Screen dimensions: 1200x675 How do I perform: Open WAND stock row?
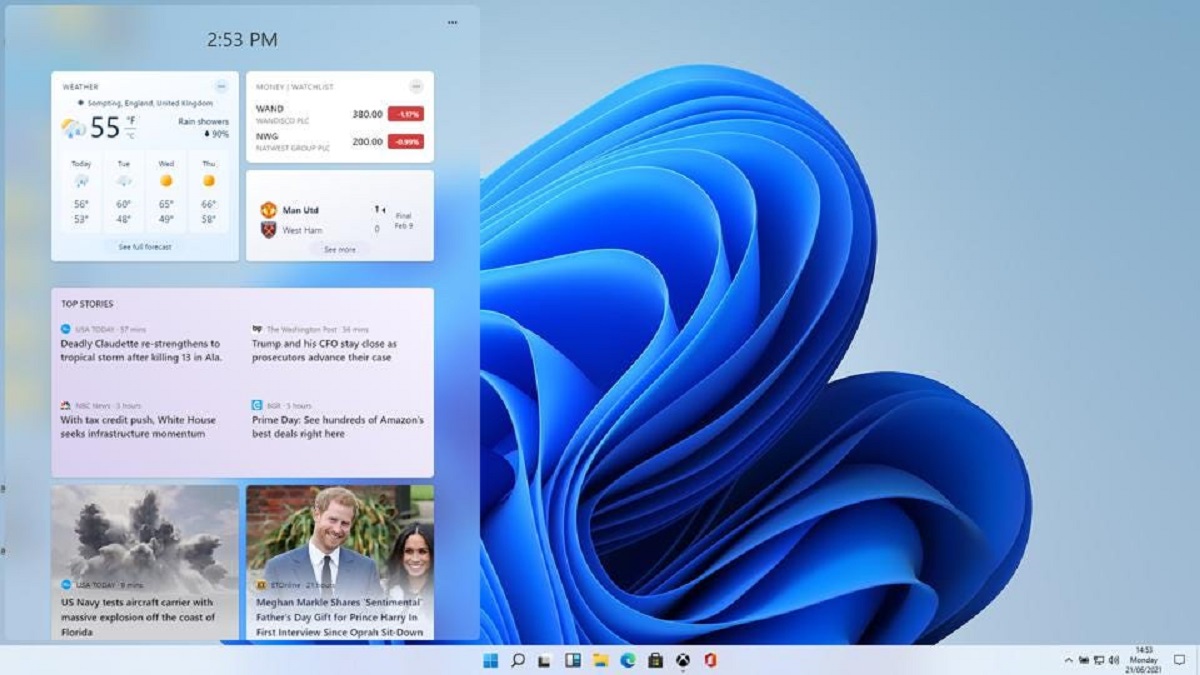(x=340, y=114)
